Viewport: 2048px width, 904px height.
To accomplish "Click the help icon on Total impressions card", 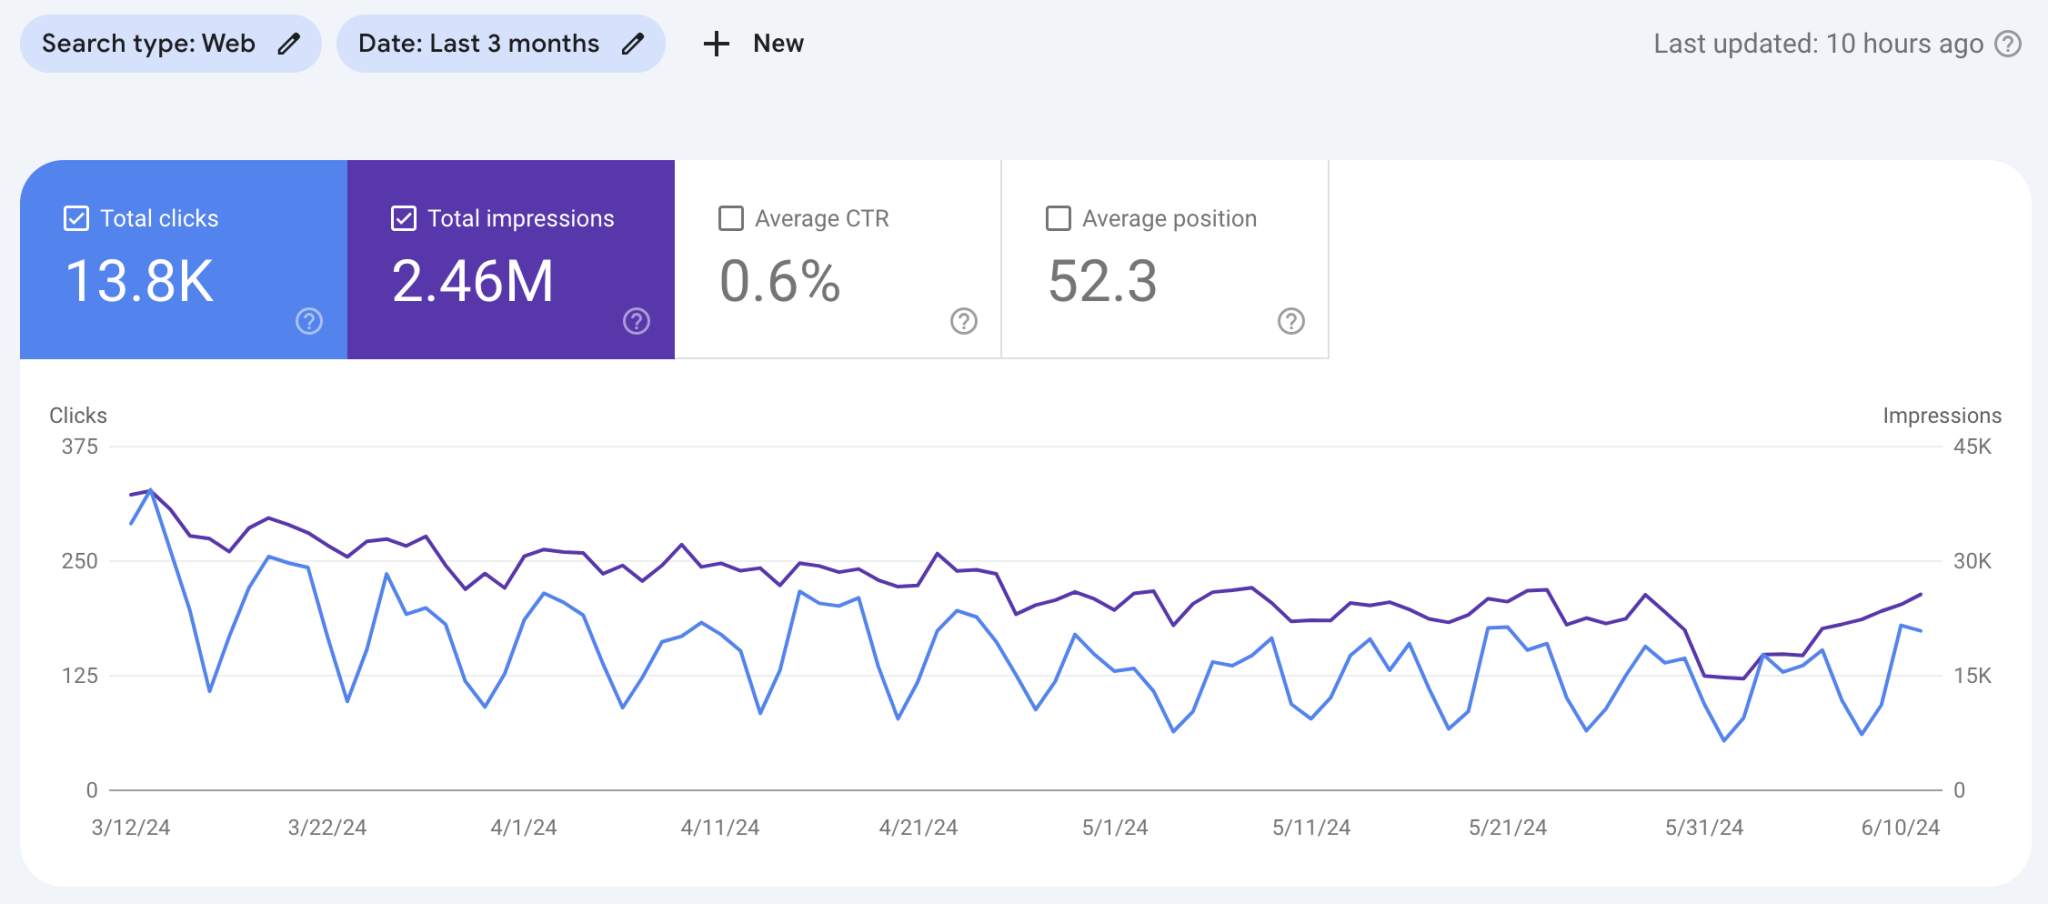I will click(636, 322).
